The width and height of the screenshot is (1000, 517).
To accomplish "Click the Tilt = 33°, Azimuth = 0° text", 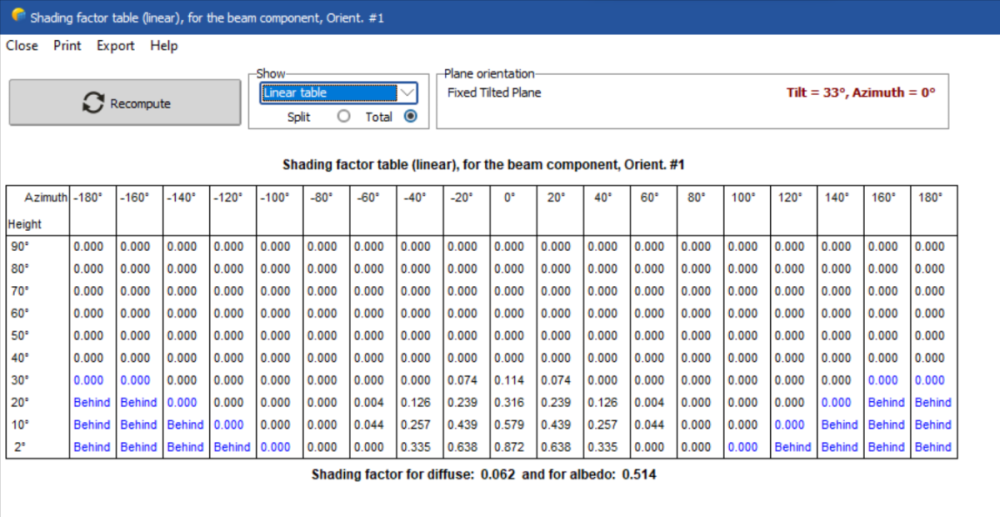I will pos(860,93).
